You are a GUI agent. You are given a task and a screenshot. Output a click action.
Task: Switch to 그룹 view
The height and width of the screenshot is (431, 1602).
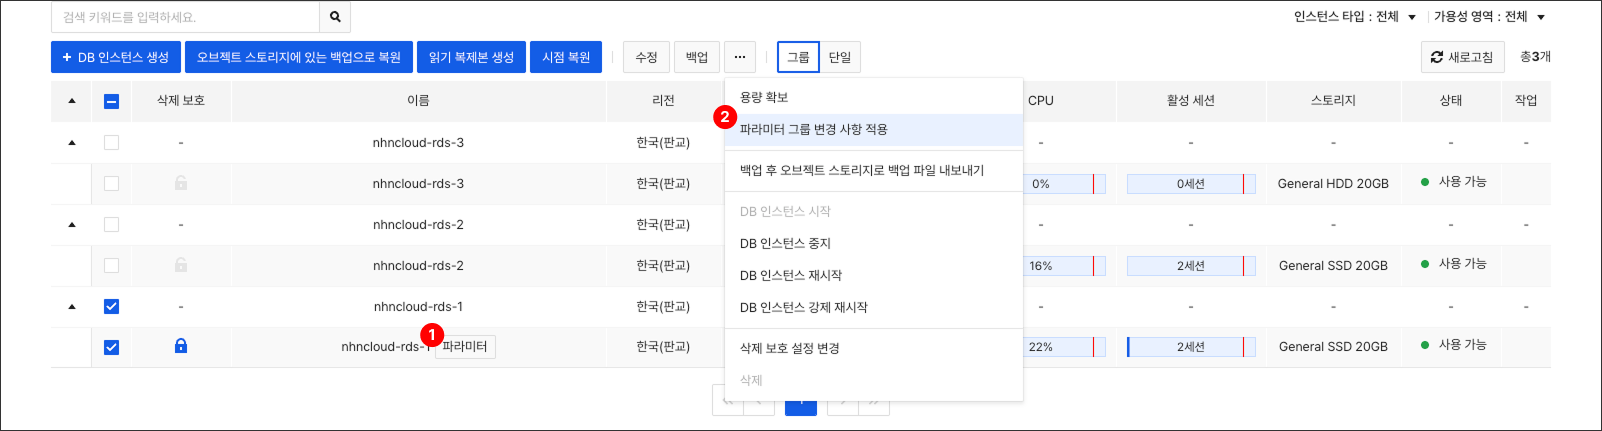pyautogui.click(x=798, y=57)
